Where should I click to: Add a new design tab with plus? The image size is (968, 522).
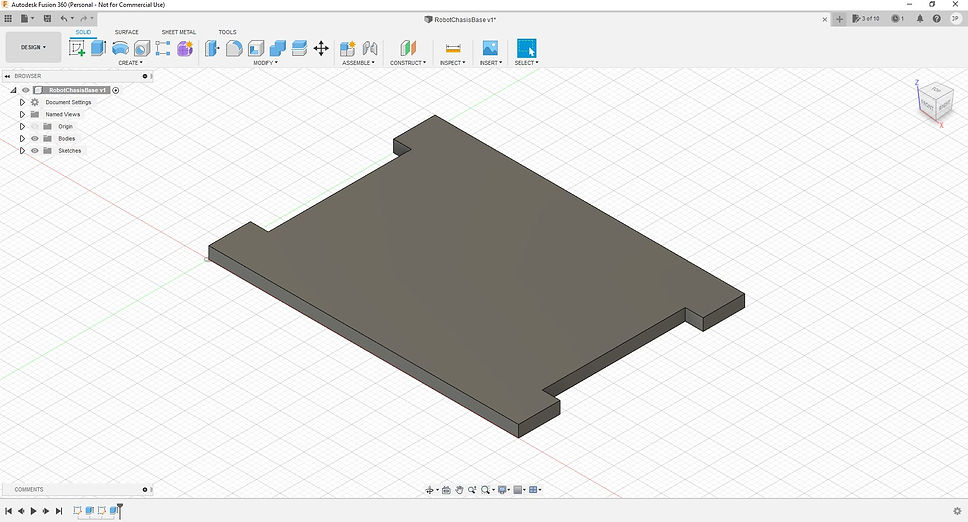839,19
